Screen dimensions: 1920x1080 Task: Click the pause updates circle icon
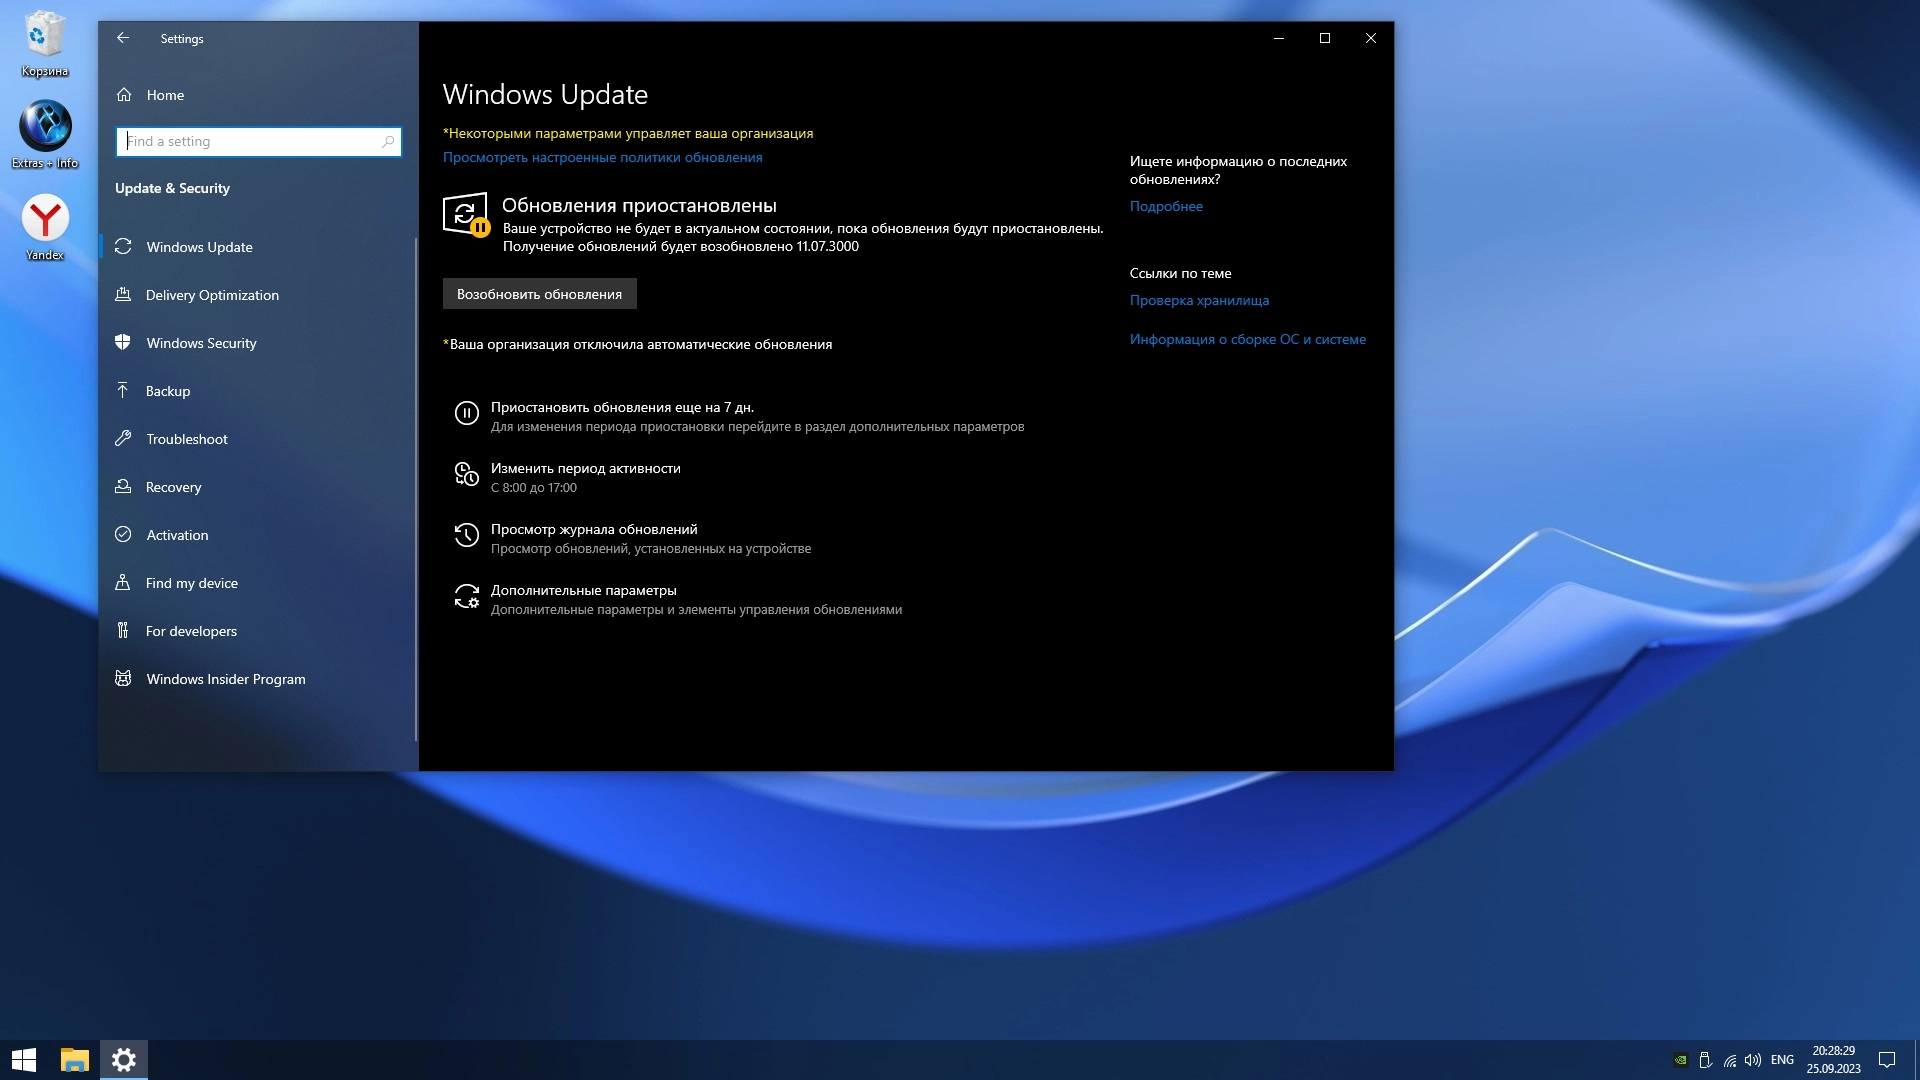[466, 413]
